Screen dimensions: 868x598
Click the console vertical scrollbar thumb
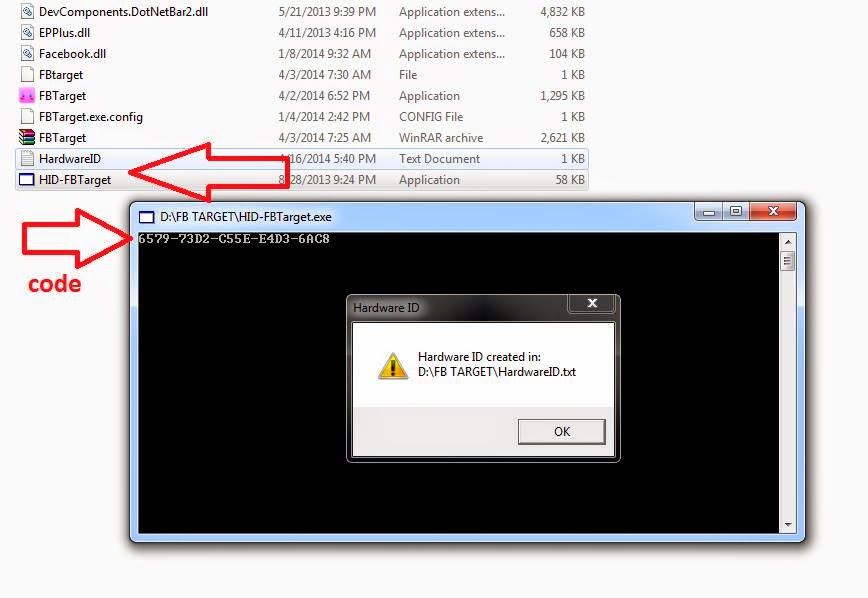pos(788,261)
